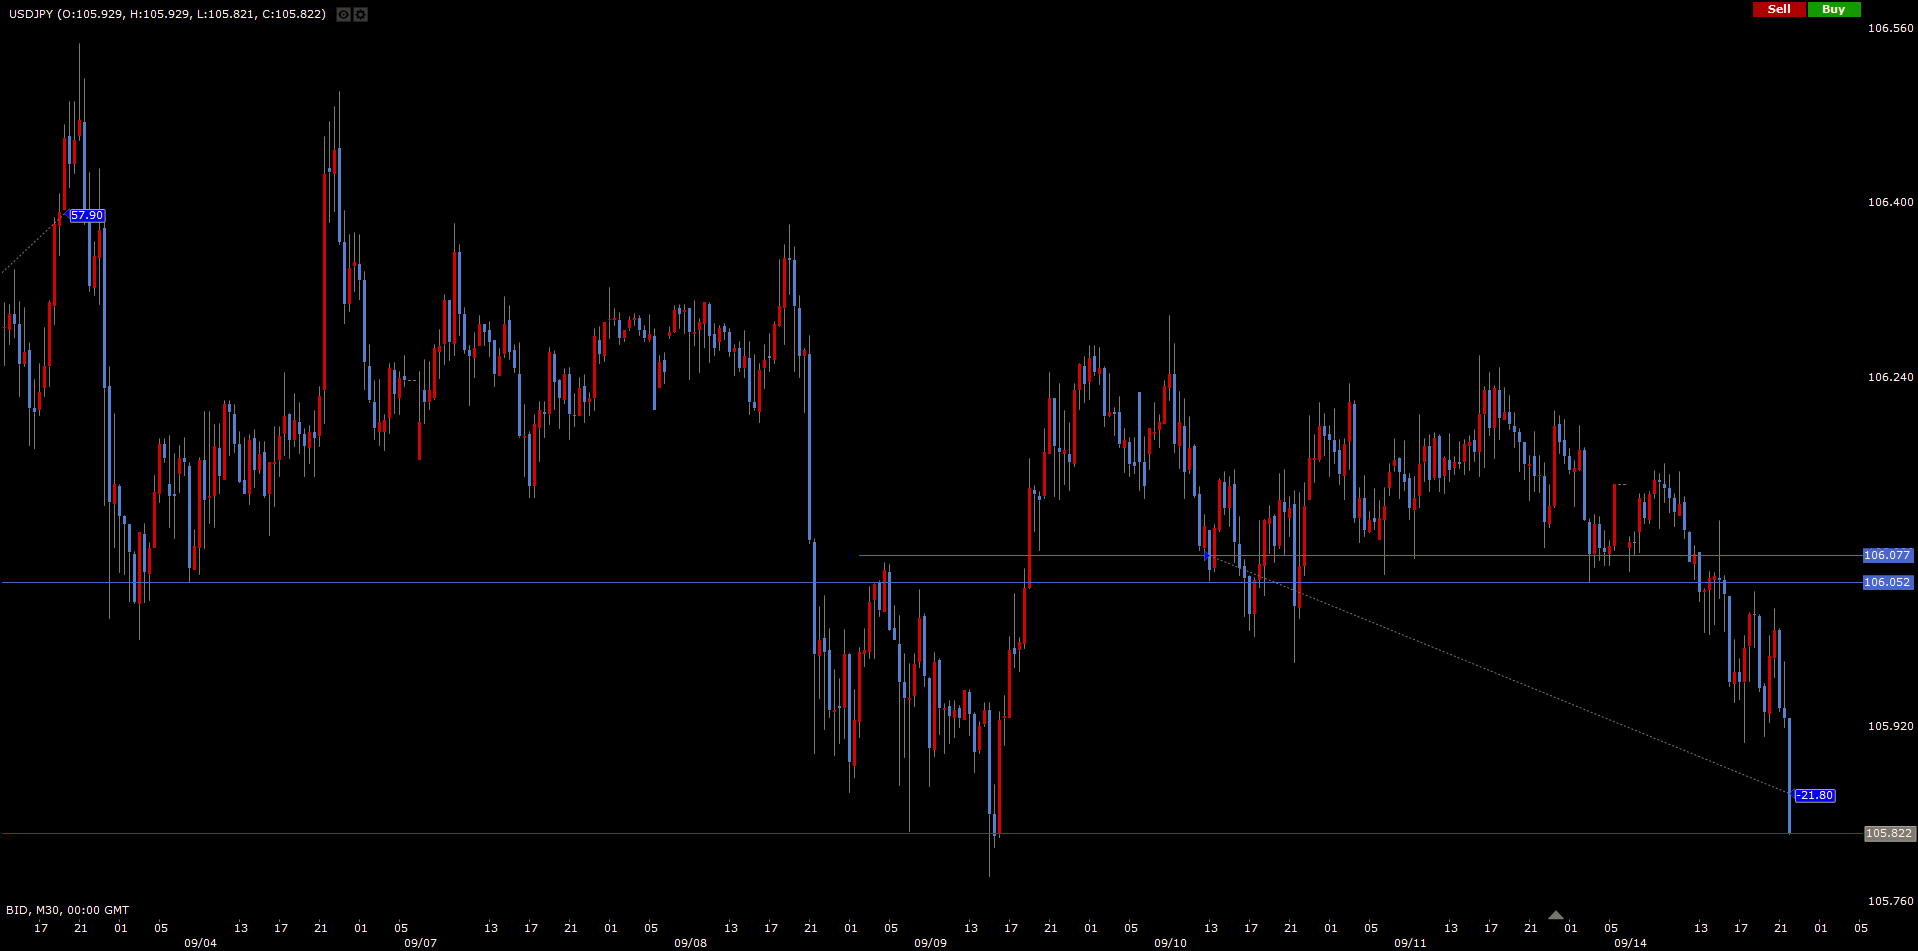Viewport: 1918px width, 951px height.
Task: Click the USDJPY symbol title with OHLC values
Action: [167, 14]
